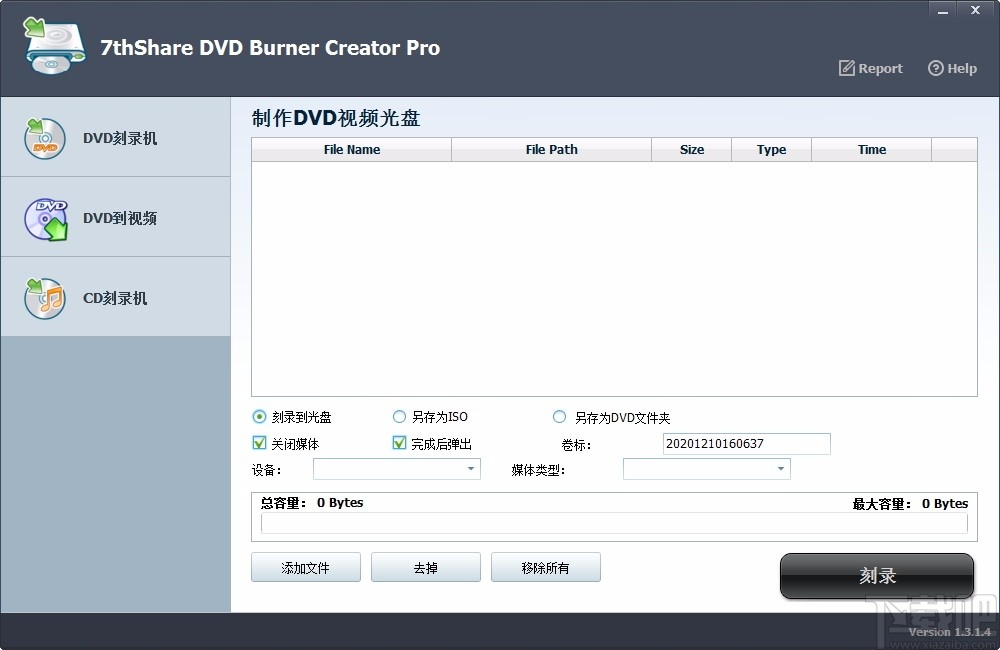Start burning with the 刻录 button
Viewport: 1000px width, 650px height.
(x=876, y=576)
